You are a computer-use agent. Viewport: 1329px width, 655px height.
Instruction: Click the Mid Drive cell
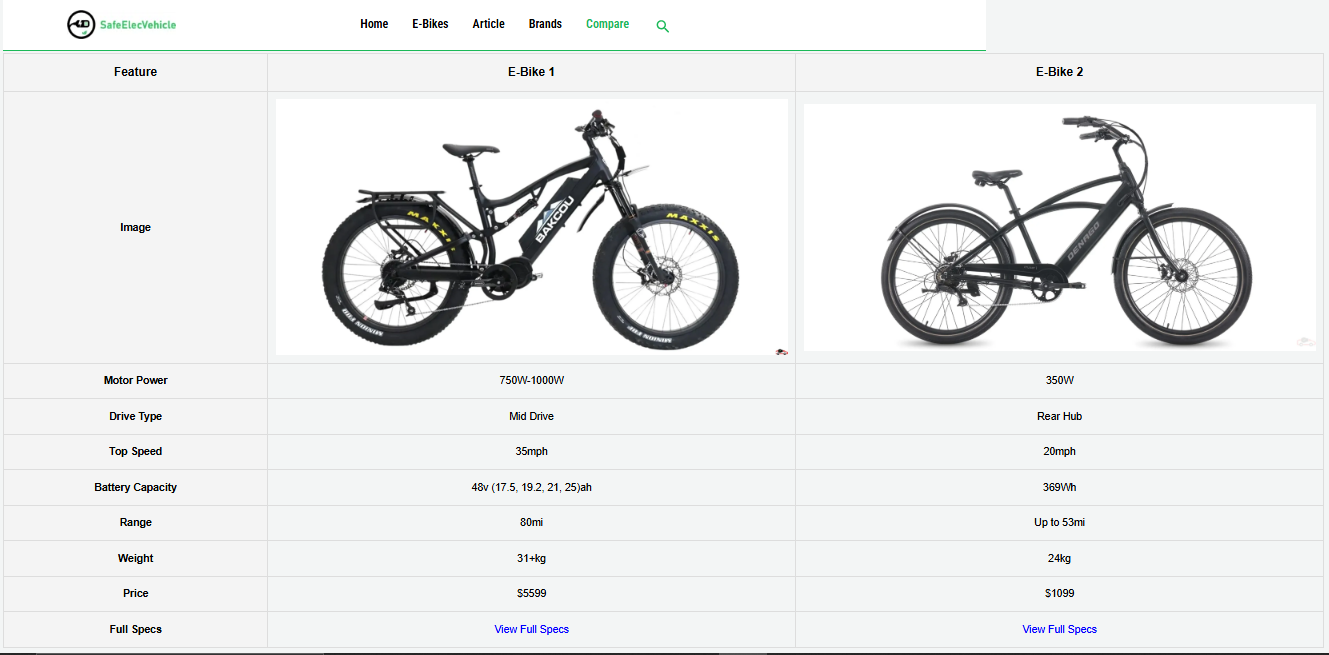coord(531,416)
